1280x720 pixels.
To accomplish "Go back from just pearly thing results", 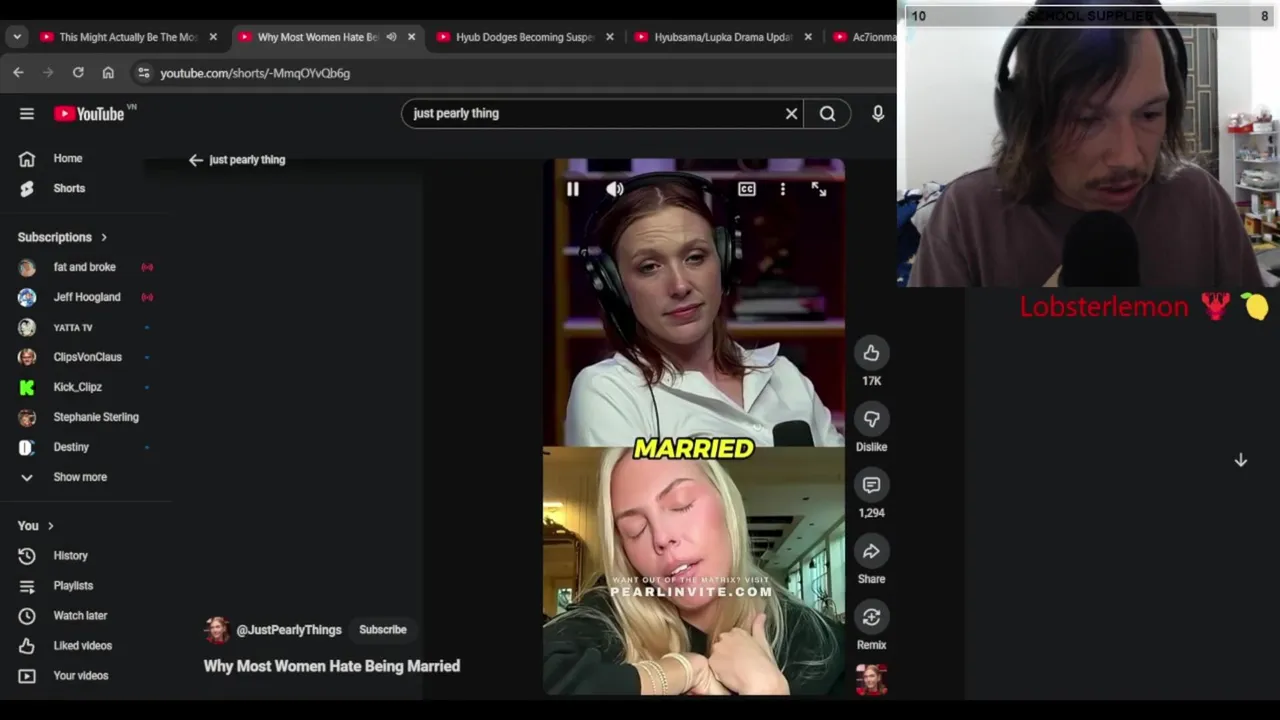I will (196, 160).
